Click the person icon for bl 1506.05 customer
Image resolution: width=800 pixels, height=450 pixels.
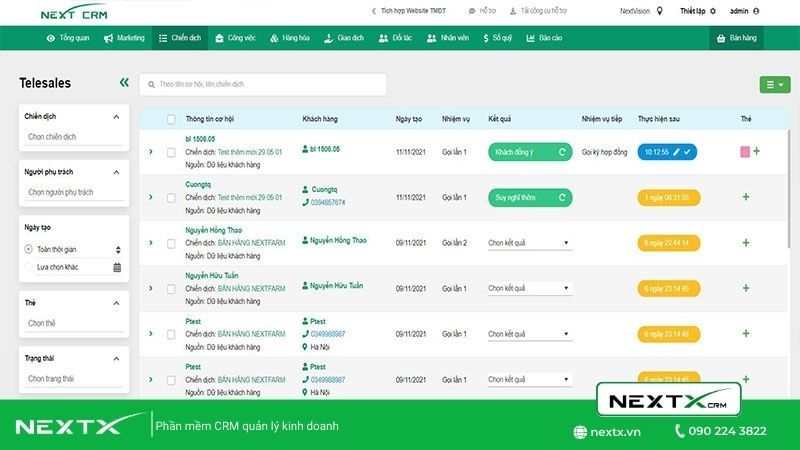point(305,149)
